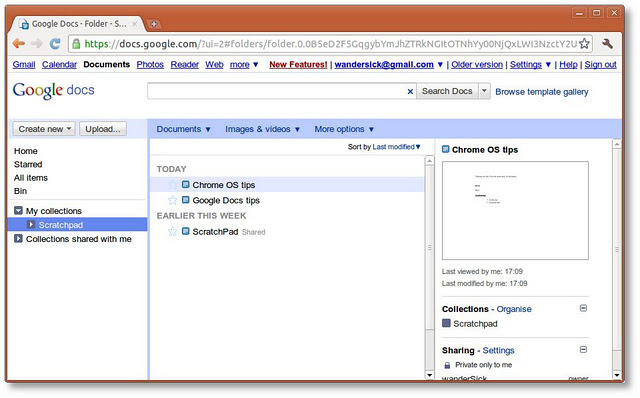Open account dropdown next to wandersick@gmail.com
640x398 pixels.
(x=440, y=64)
